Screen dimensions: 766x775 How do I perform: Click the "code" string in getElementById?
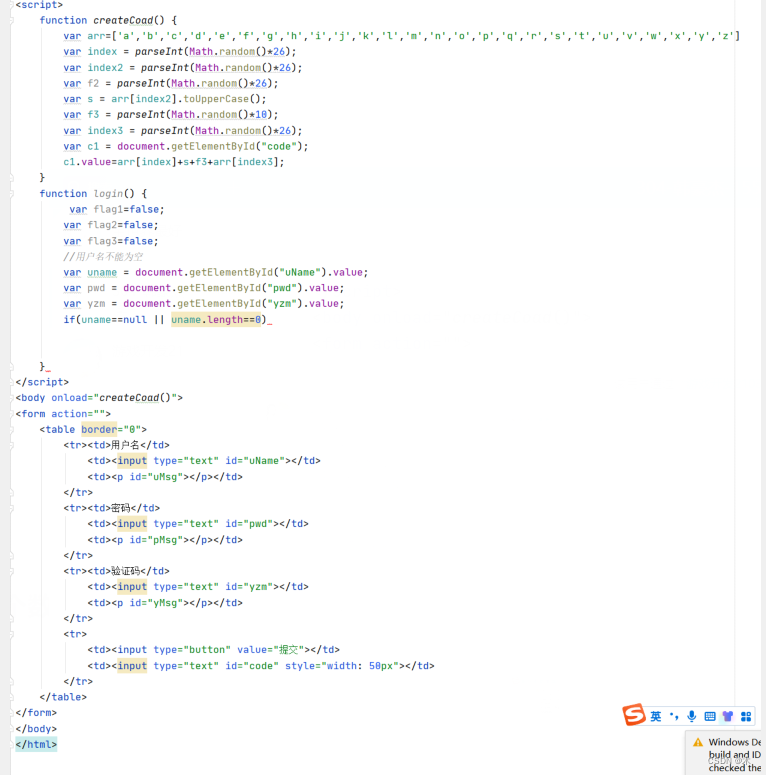click(x=279, y=146)
